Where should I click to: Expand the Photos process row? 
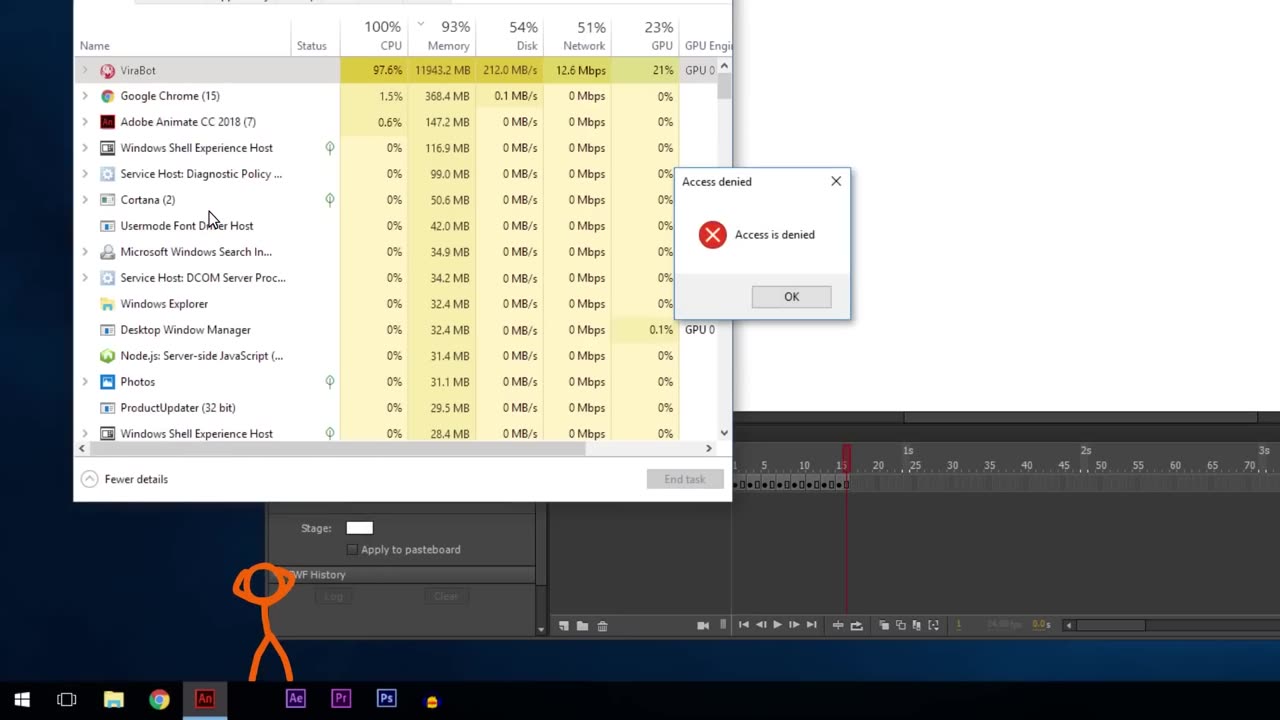[84, 382]
